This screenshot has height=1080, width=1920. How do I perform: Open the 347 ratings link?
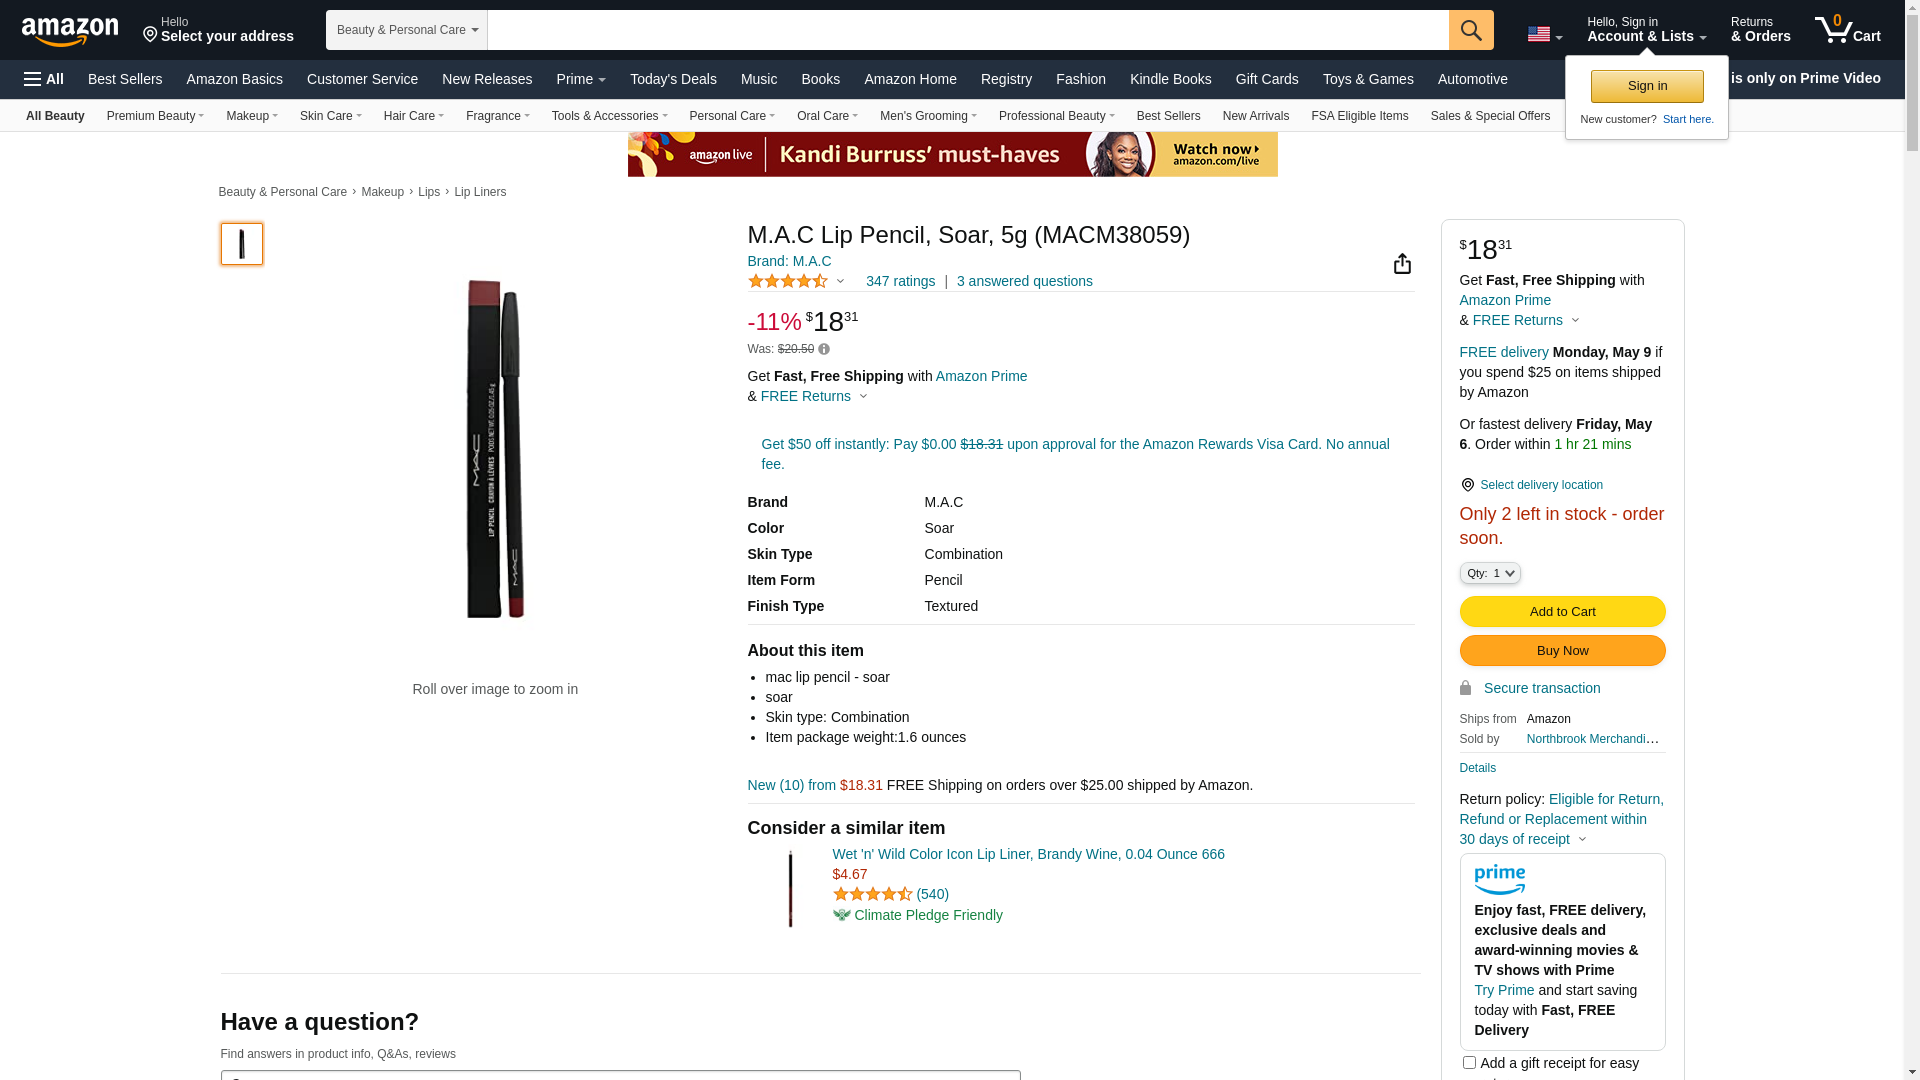[900, 281]
